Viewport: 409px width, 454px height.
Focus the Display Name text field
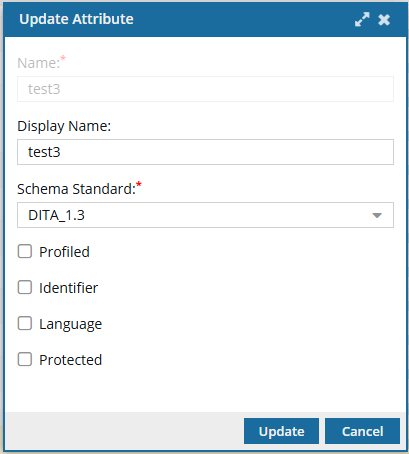pos(205,152)
